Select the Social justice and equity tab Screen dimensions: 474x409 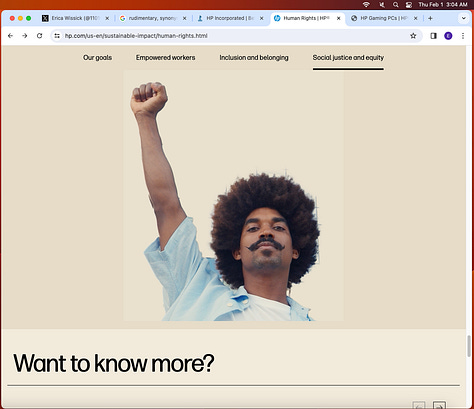[x=348, y=58]
